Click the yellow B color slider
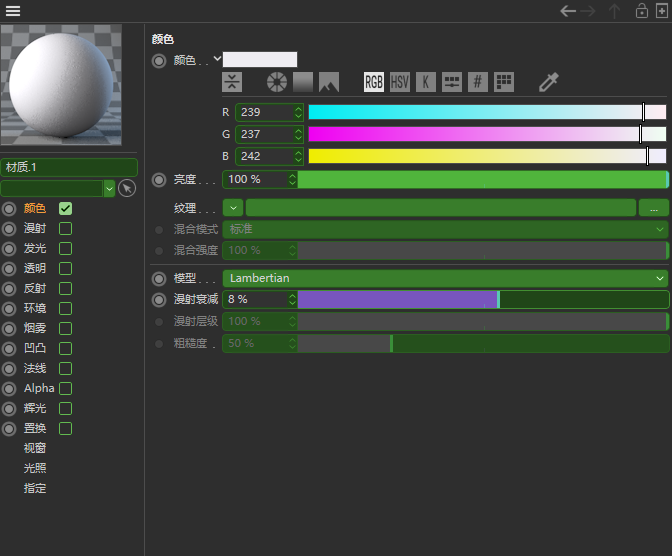Image resolution: width=672 pixels, height=556 pixels. click(x=487, y=156)
